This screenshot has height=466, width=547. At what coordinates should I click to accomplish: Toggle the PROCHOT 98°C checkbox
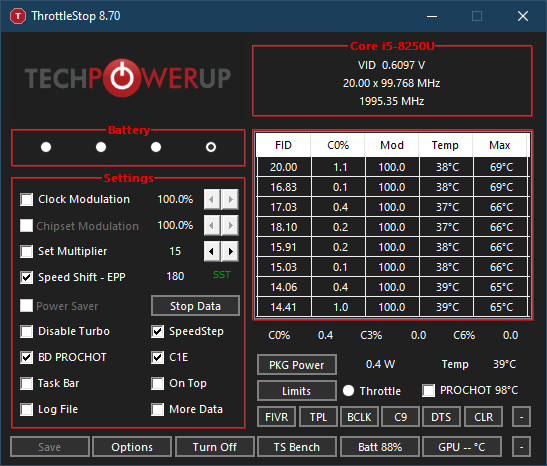pyautogui.click(x=428, y=391)
